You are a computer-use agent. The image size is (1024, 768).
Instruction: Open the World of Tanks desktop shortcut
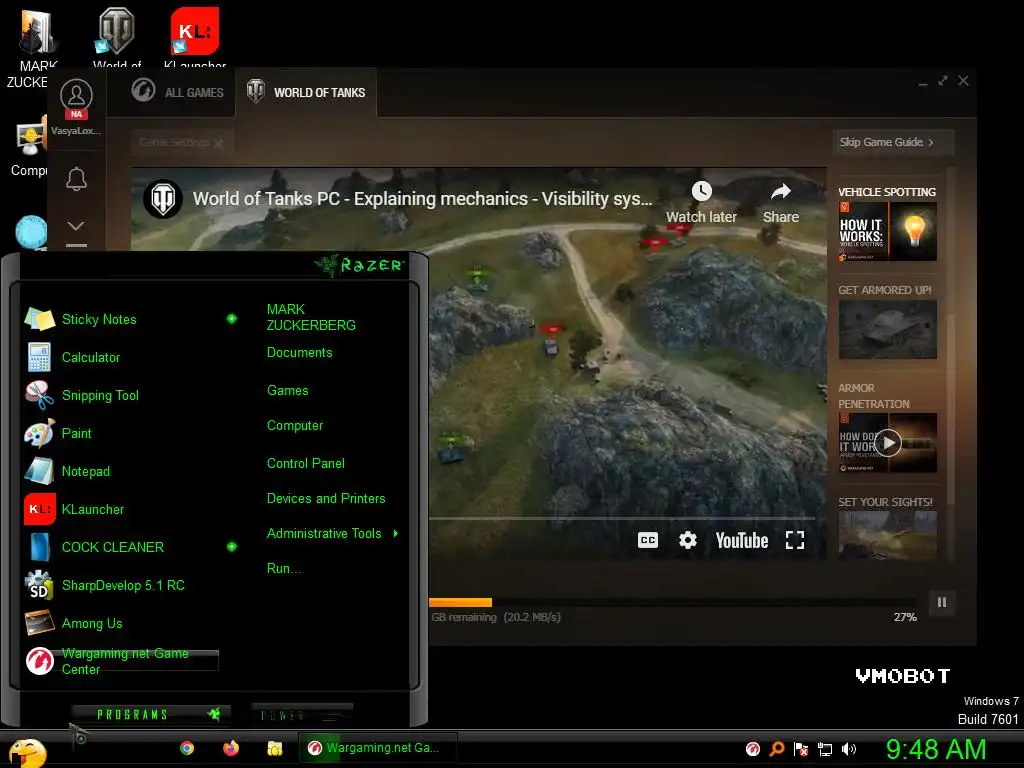(116, 37)
